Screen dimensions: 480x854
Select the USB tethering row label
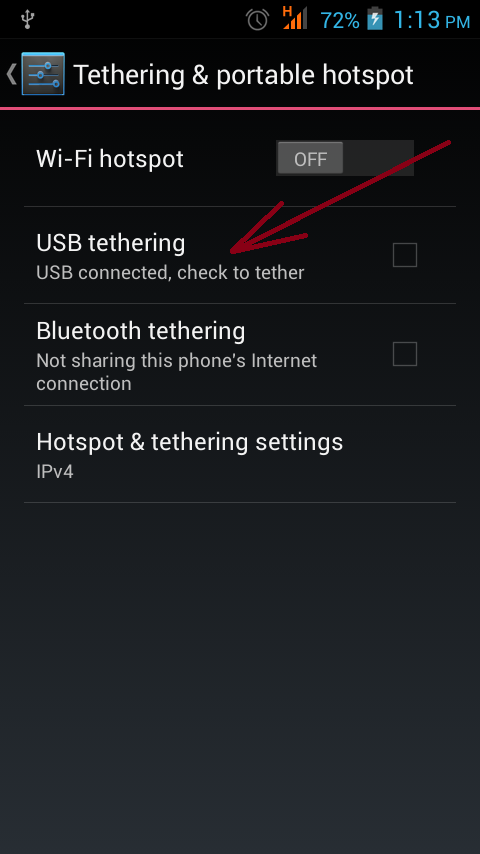click(111, 243)
